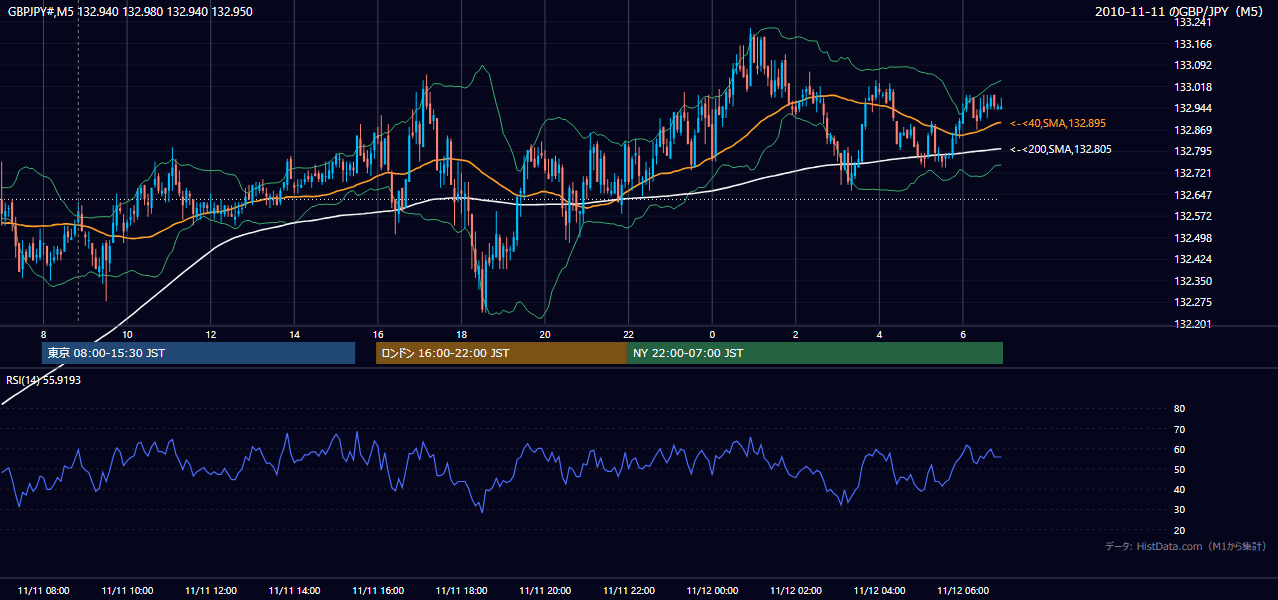Click hour label 14 under the price chart
Screen dimensions: 1278x600
[x=294, y=334]
